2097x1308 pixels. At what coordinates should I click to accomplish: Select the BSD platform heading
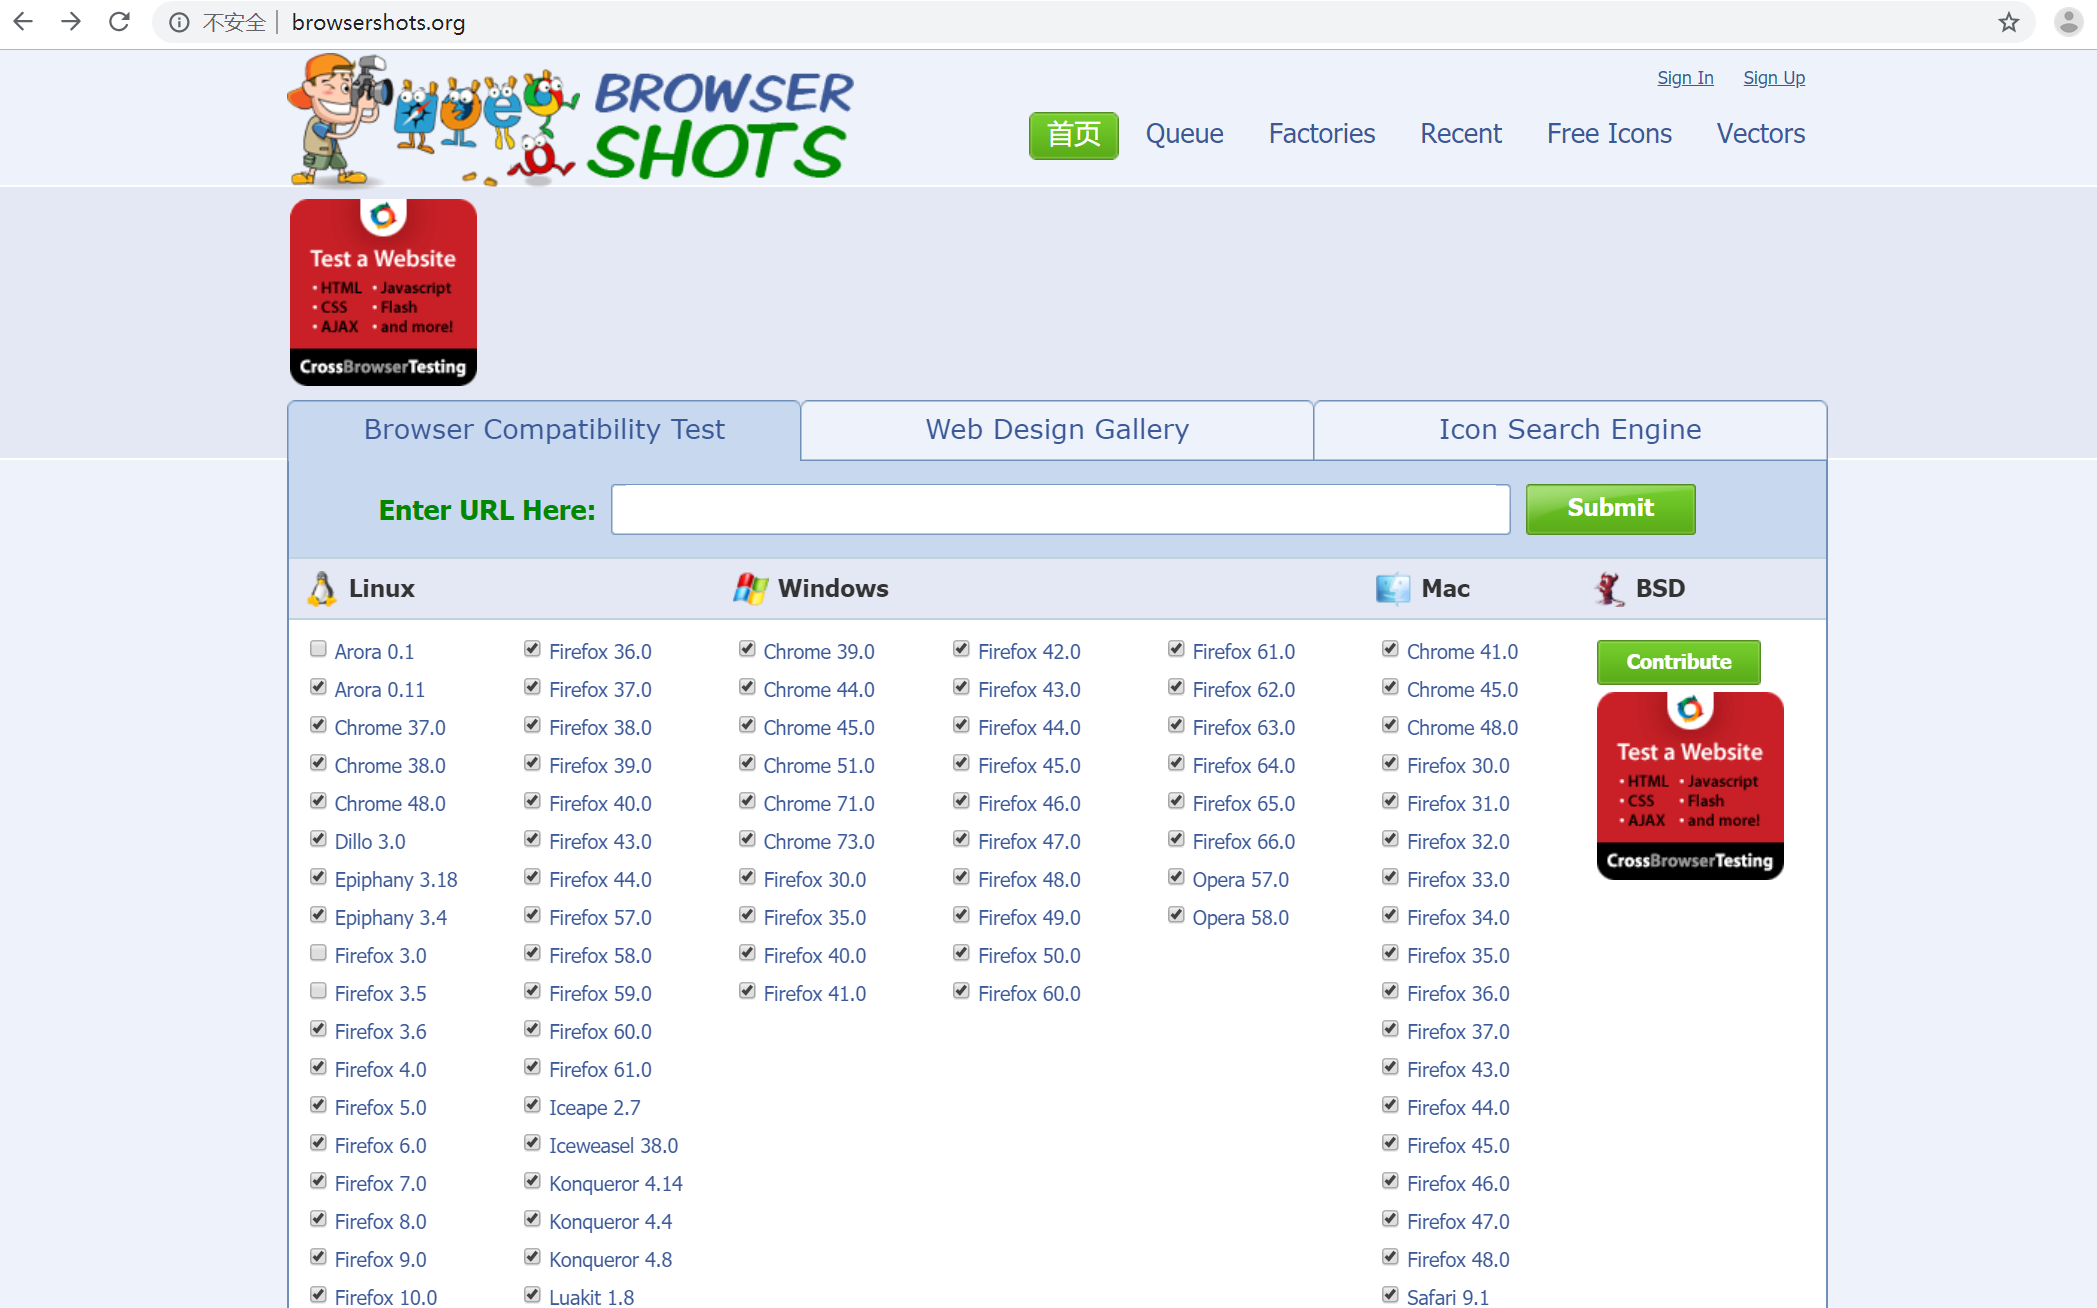point(1660,589)
